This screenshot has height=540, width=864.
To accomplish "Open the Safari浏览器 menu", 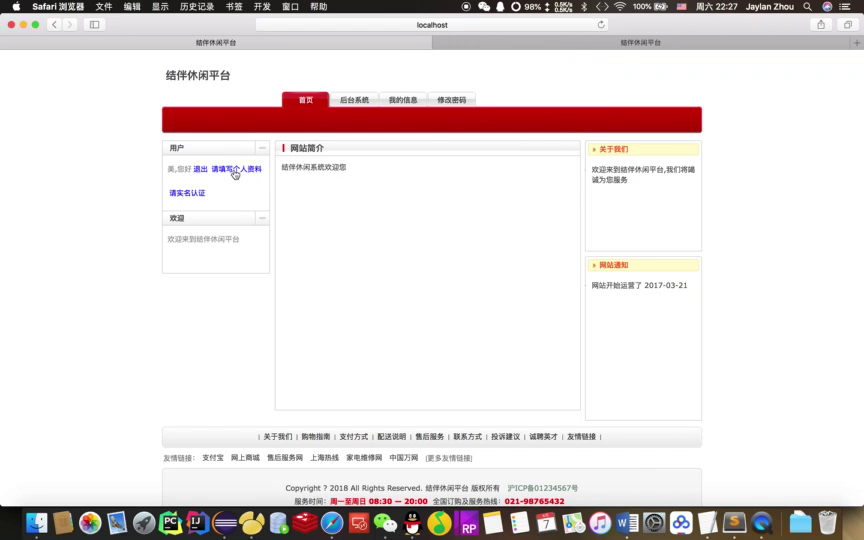I will click(58, 7).
